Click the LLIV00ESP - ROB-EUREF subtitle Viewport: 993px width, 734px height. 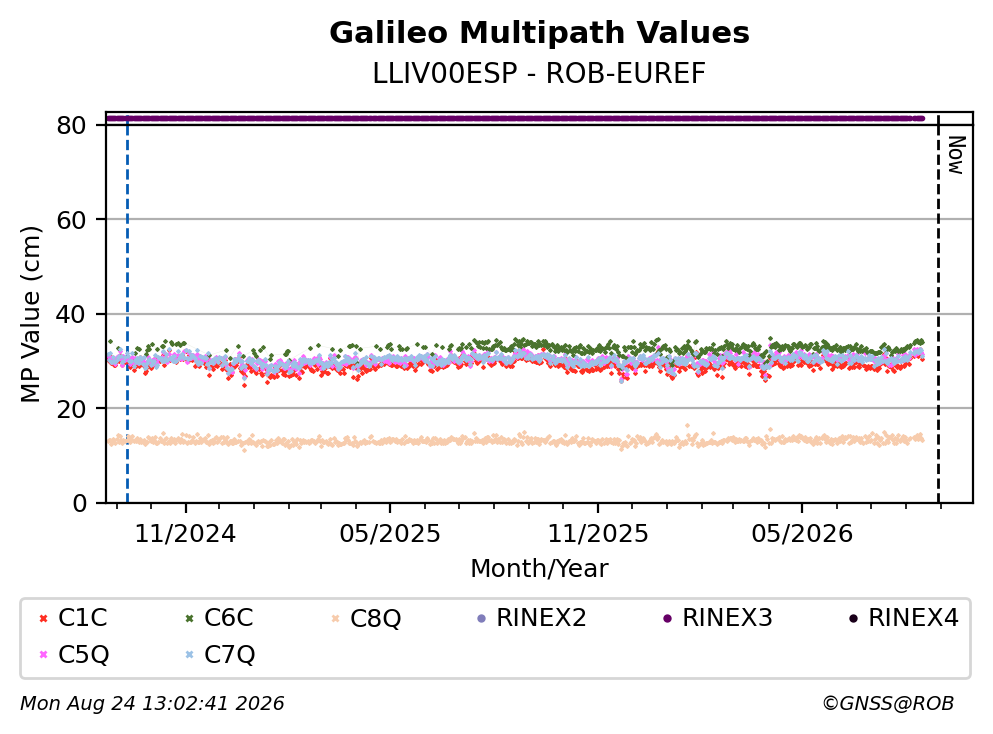click(x=540, y=73)
